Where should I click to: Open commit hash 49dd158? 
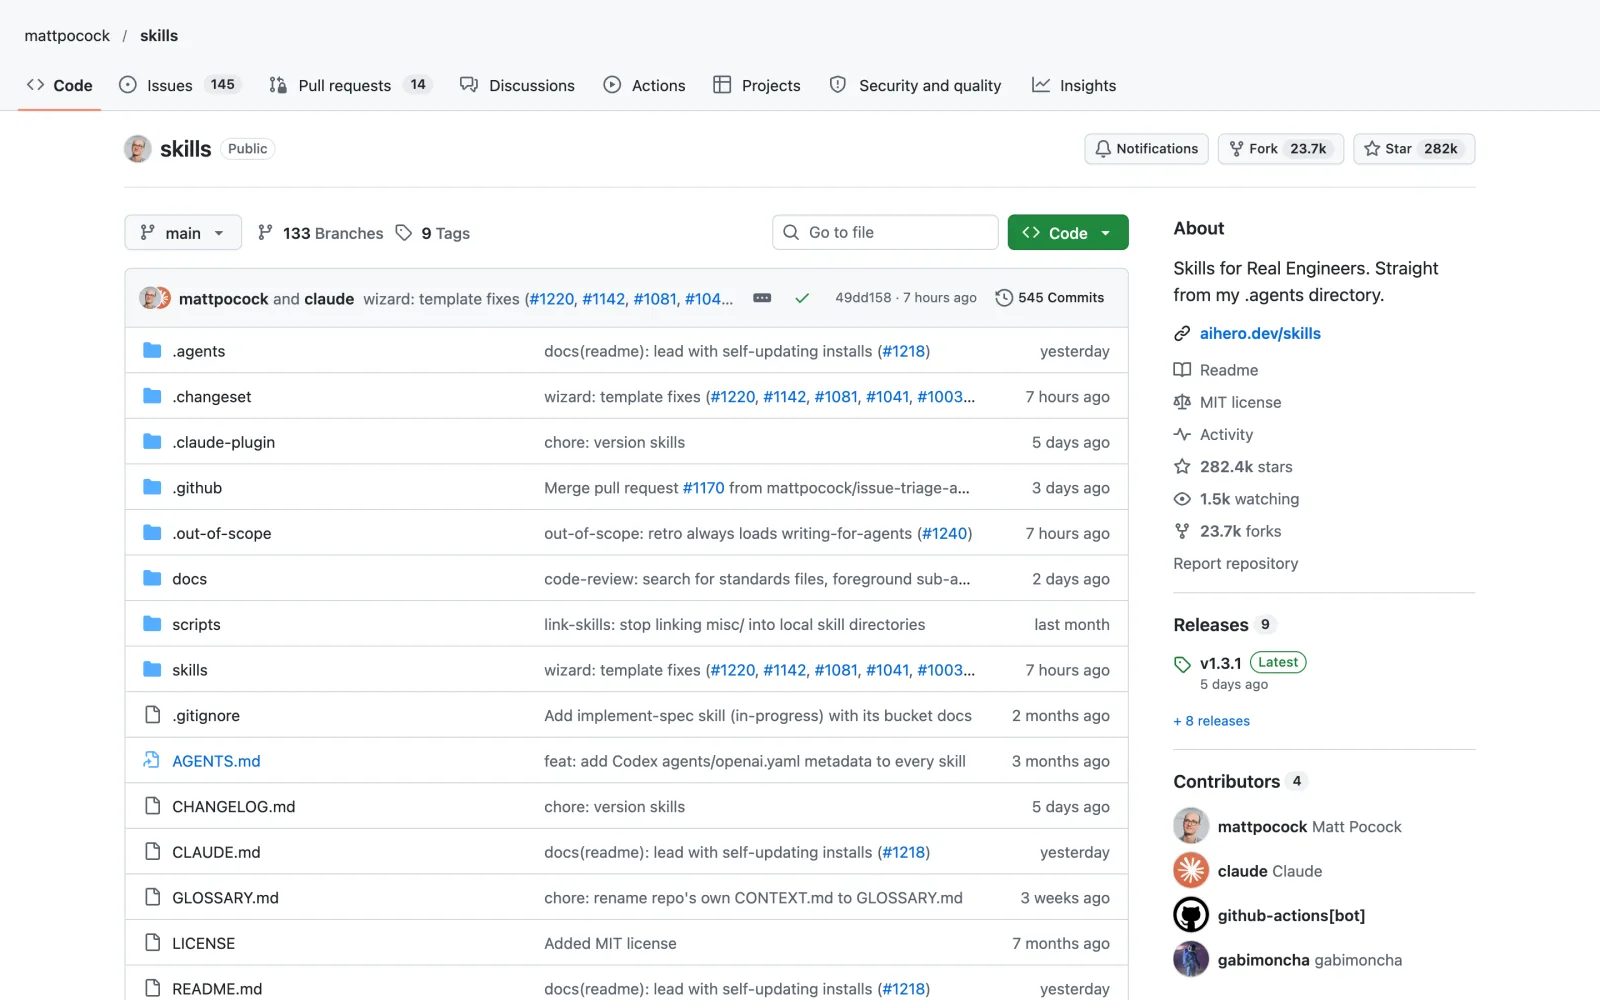[863, 298]
